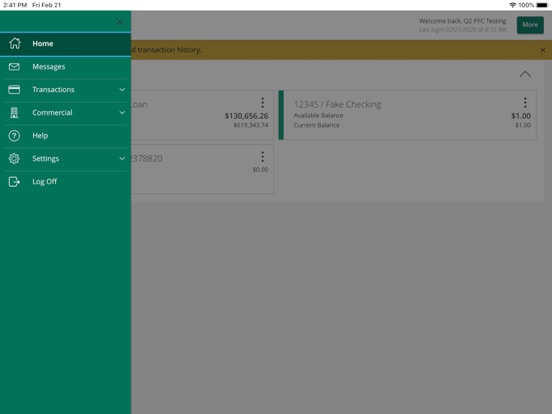Open the Help menu item
The image size is (552, 414).
(65, 136)
